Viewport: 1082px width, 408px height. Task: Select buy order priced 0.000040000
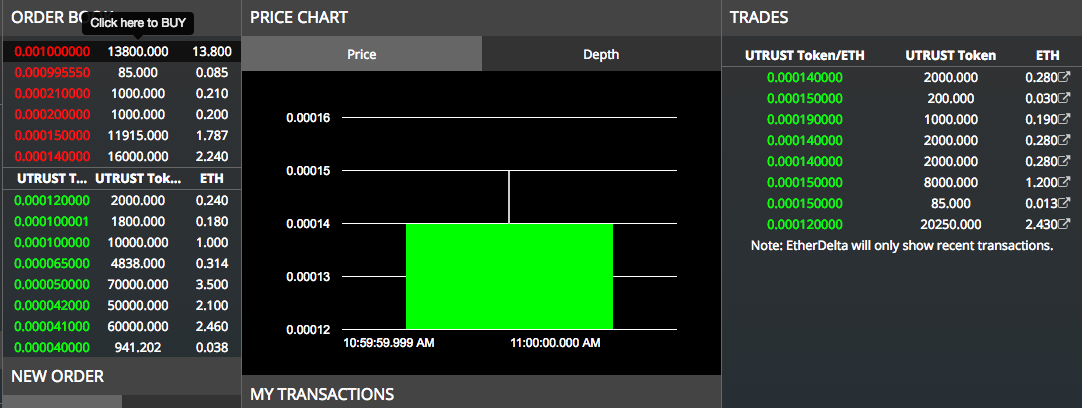(x=122, y=347)
